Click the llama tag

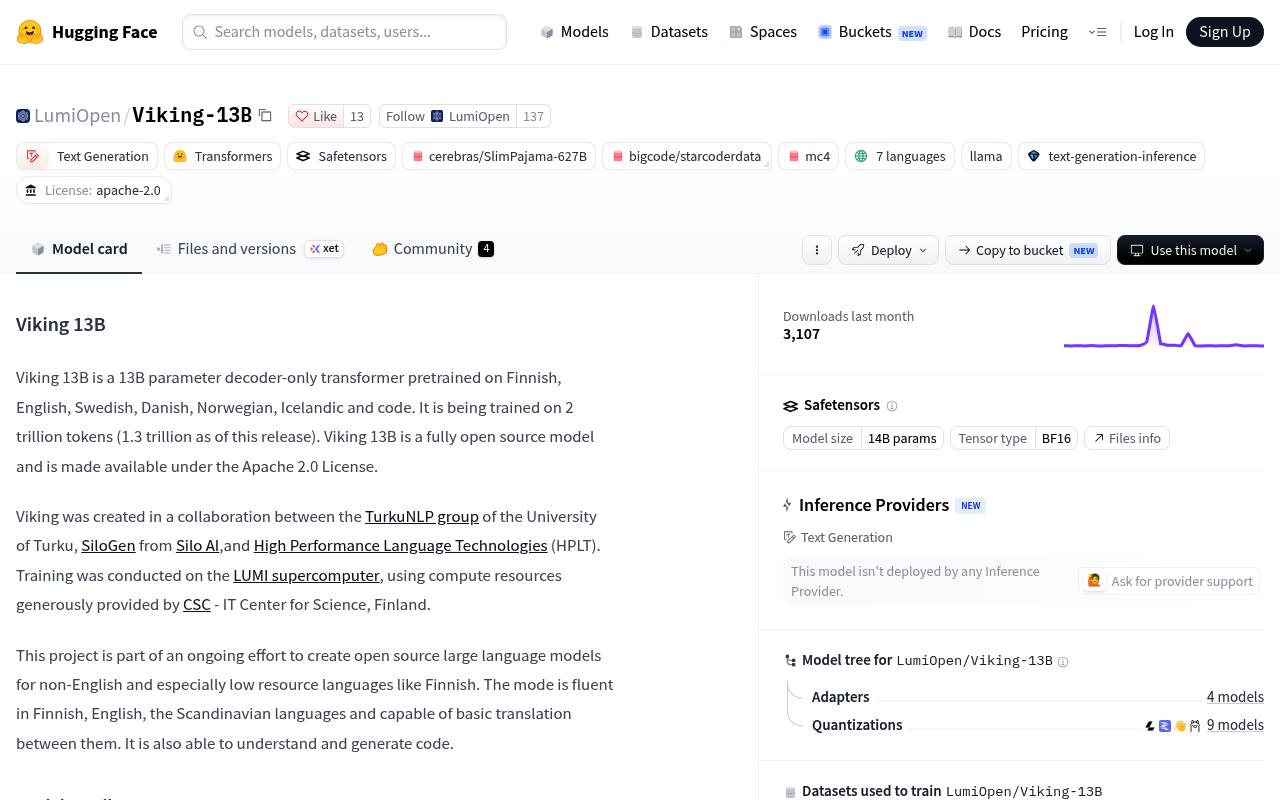(986, 156)
